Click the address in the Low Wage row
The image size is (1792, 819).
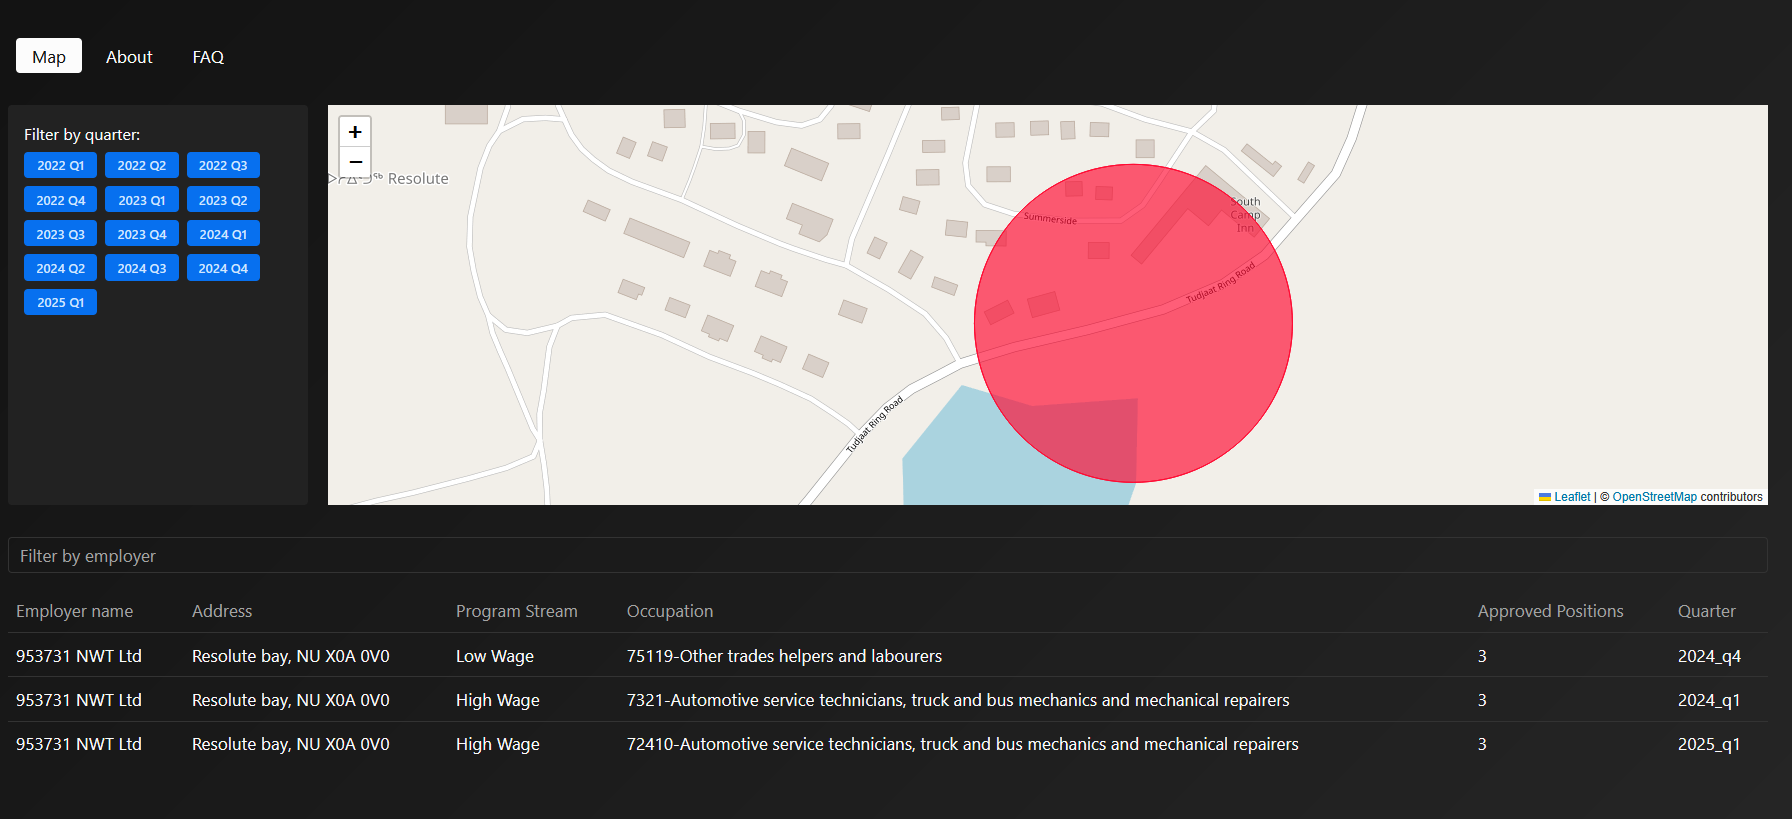click(291, 656)
